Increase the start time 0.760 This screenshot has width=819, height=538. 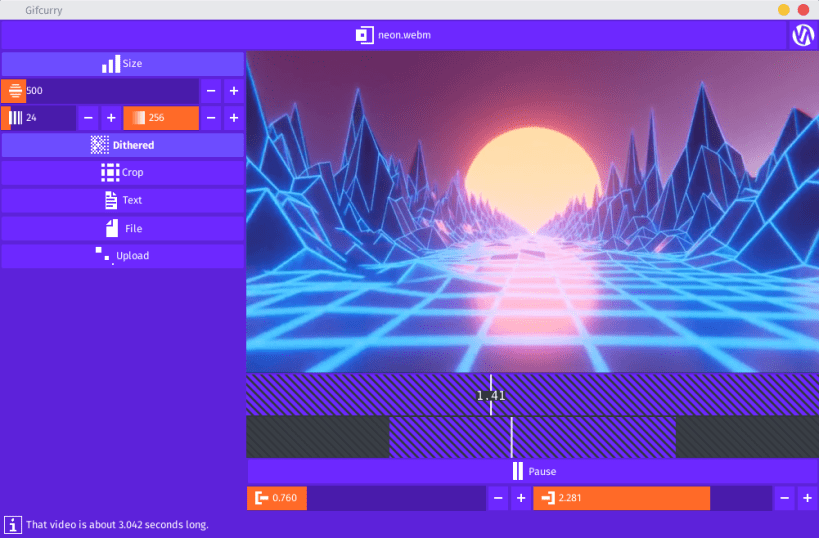click(521, 498)
